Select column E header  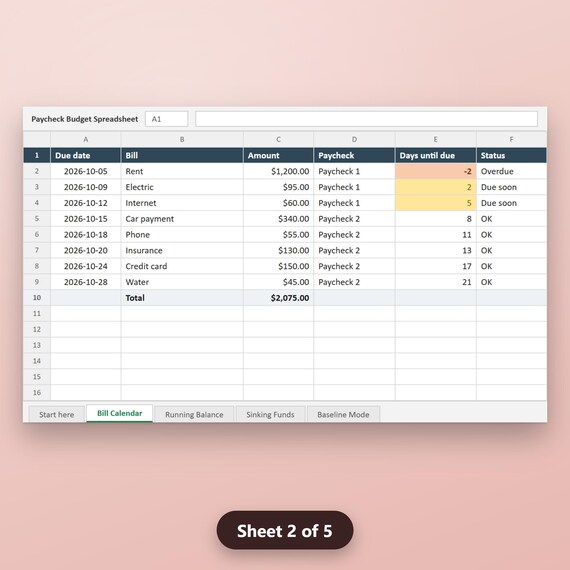(x=435, y=139)
